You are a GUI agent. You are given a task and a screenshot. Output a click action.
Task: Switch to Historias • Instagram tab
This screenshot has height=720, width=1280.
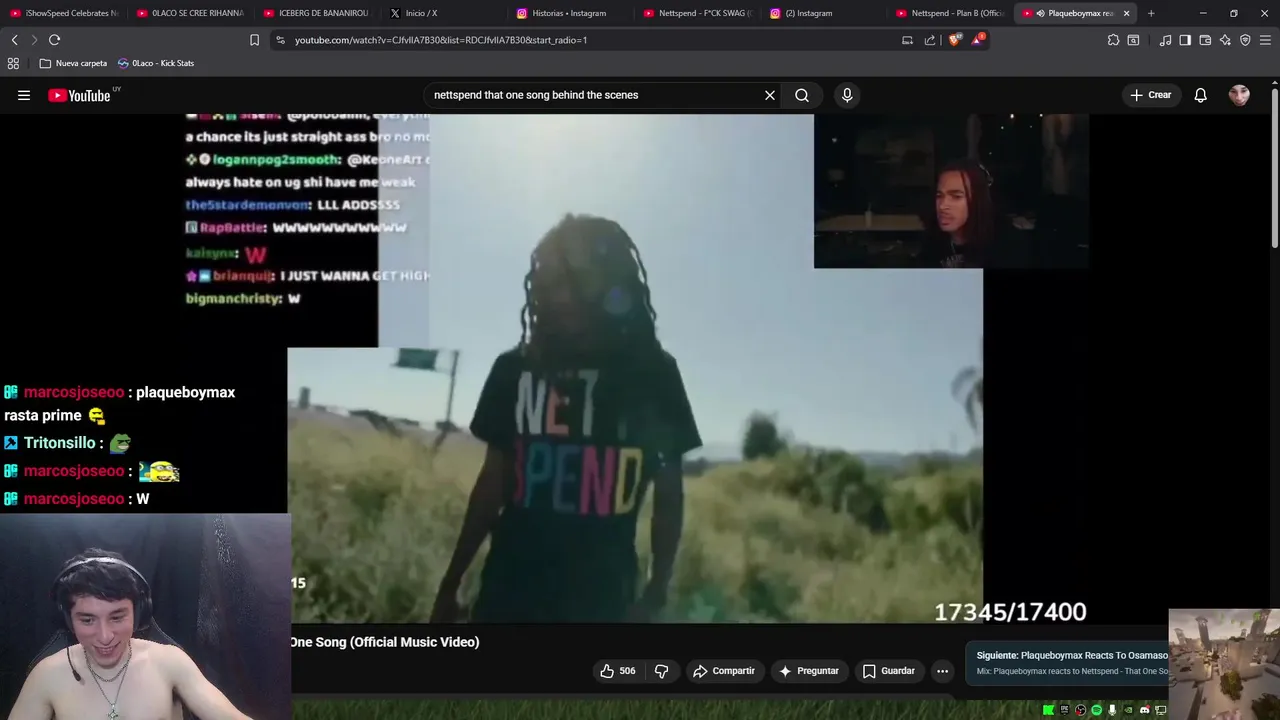point(570,13)
